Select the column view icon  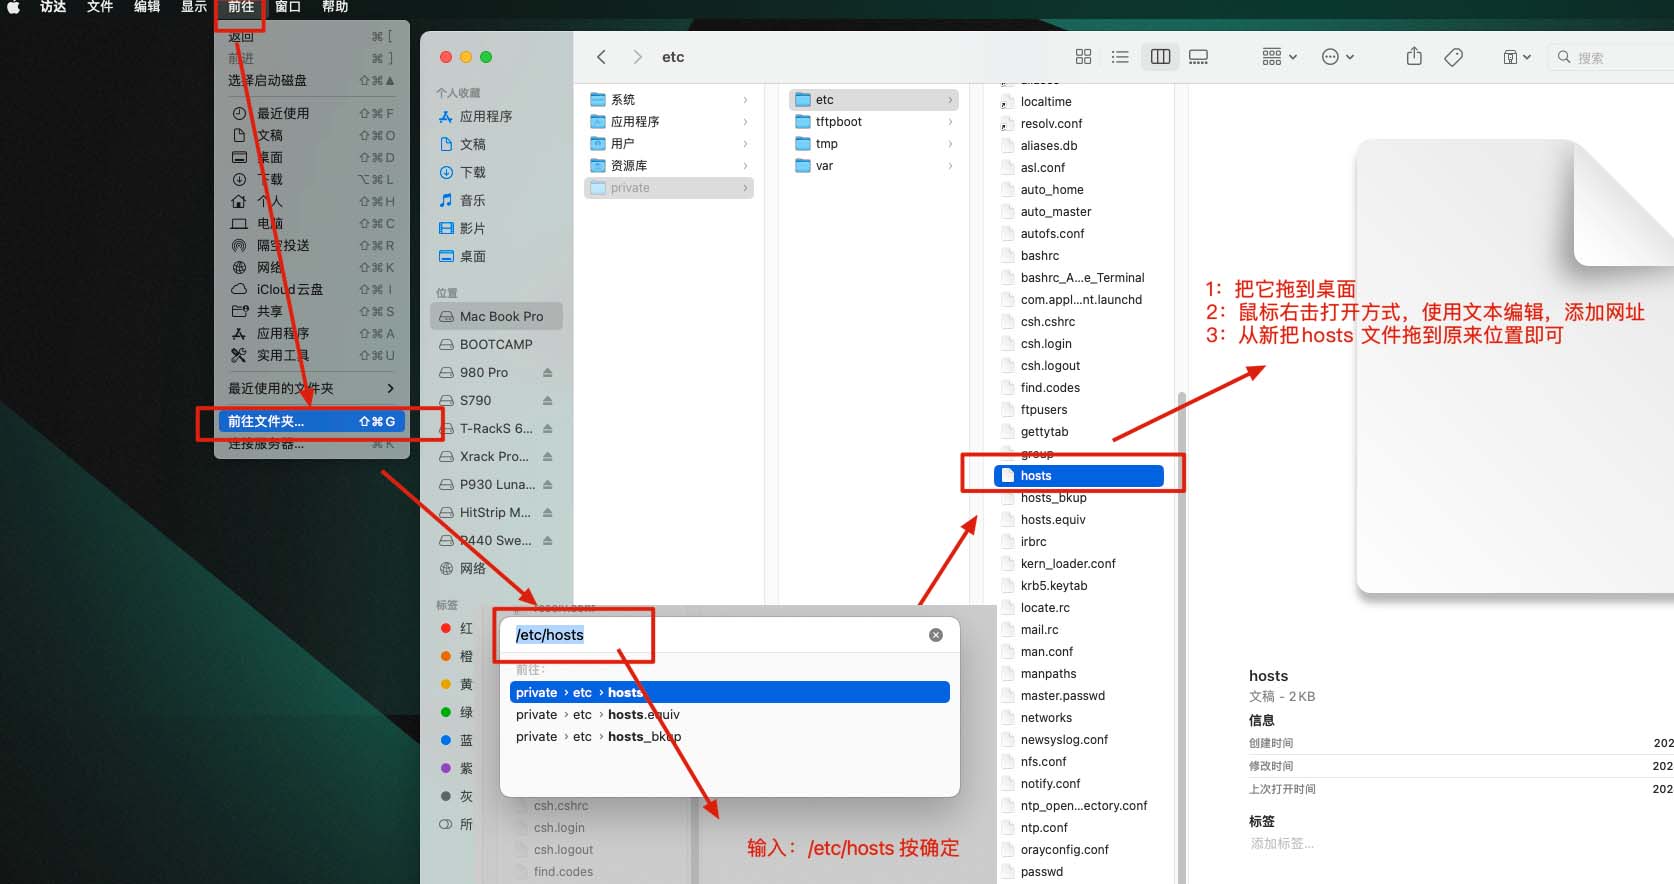(1160, 57)
